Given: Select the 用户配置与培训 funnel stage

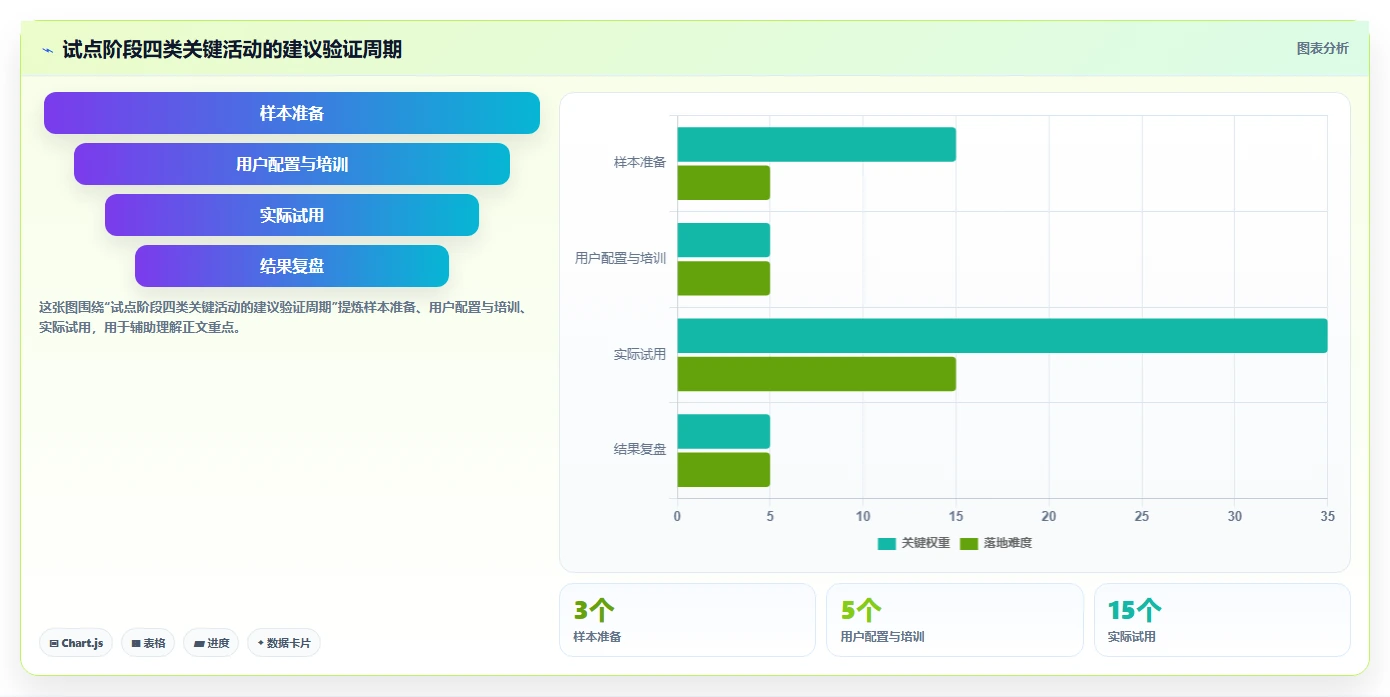Looking at the screenshot, I should pos(292,164).
